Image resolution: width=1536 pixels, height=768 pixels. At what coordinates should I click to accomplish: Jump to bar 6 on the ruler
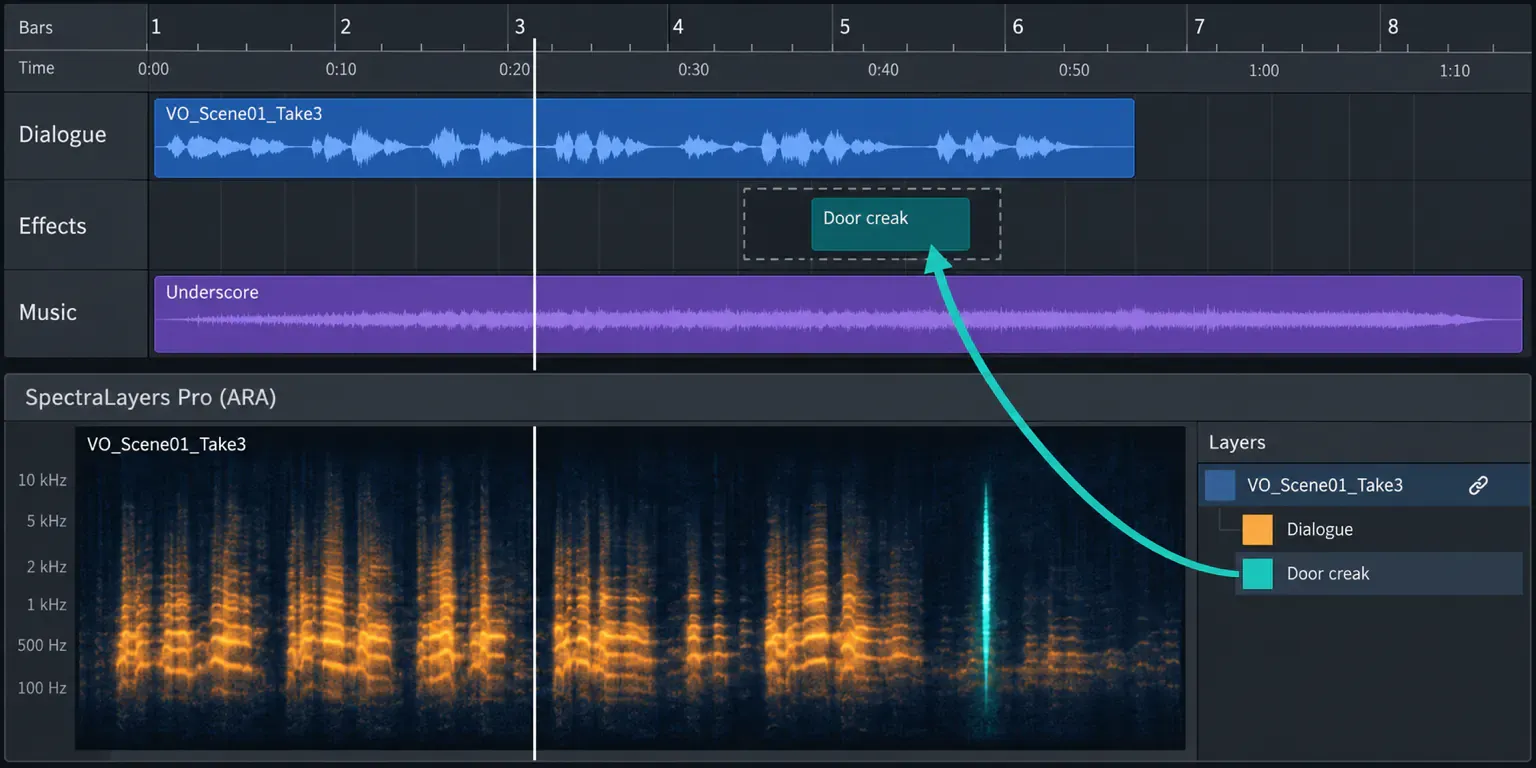point(1018,27)
